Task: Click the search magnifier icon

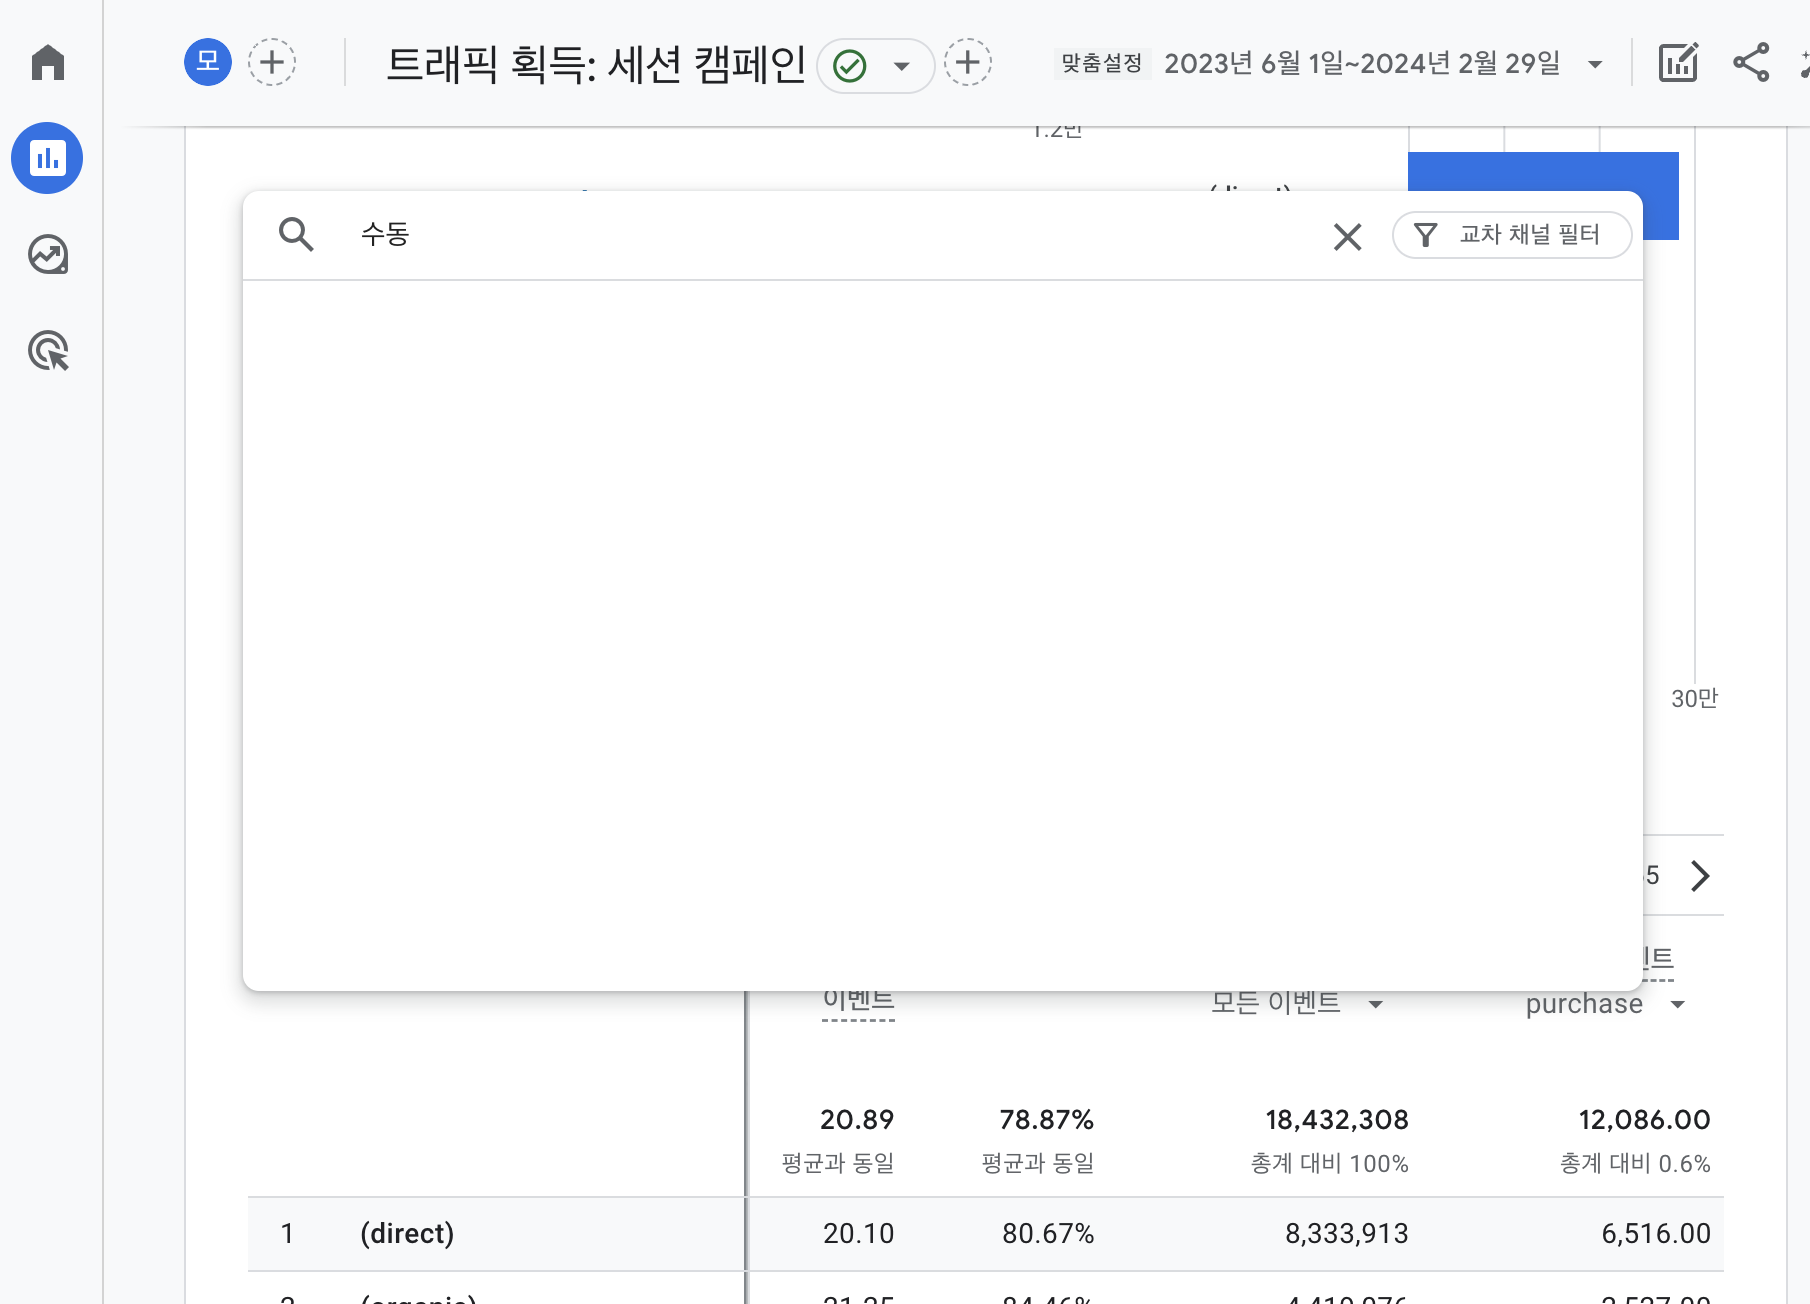Action: coord(296,234)
